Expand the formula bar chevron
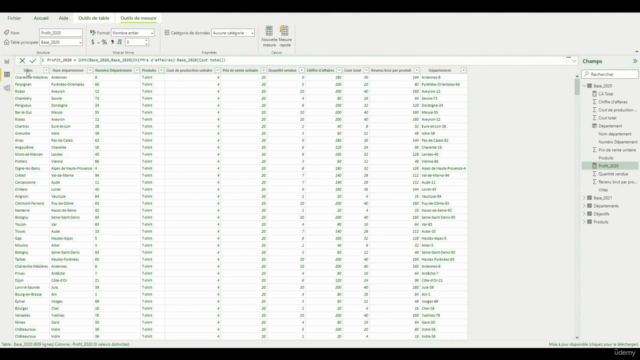 coord(574,61)
